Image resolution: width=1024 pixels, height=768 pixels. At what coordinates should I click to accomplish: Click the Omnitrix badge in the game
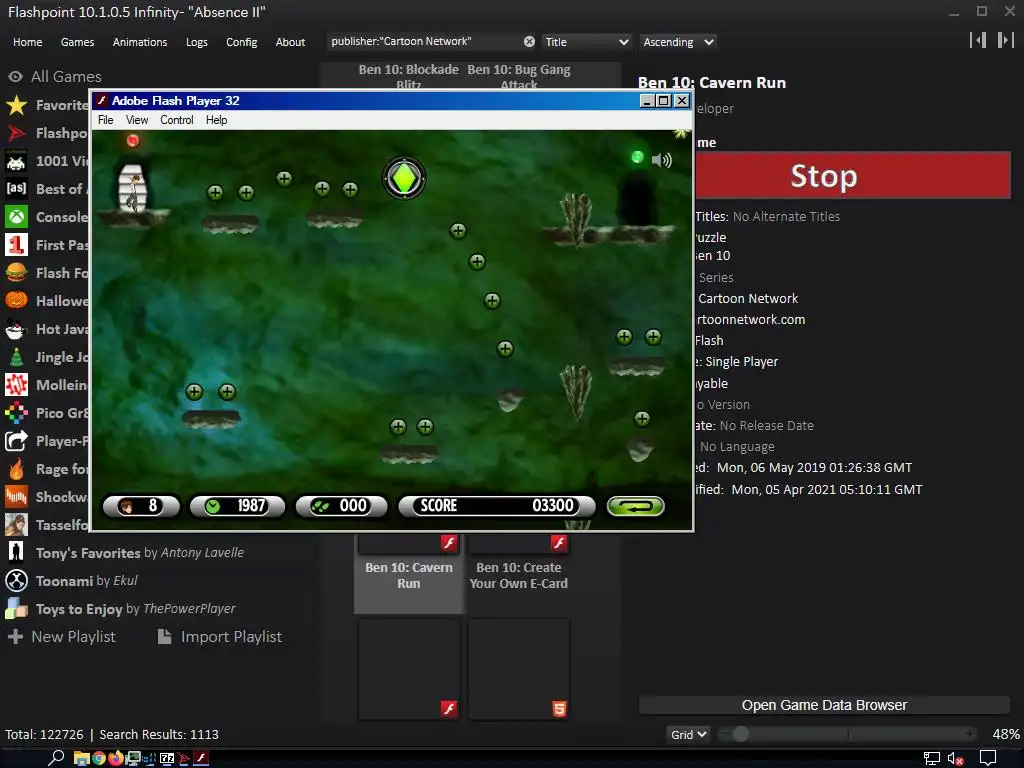(404, 179)
